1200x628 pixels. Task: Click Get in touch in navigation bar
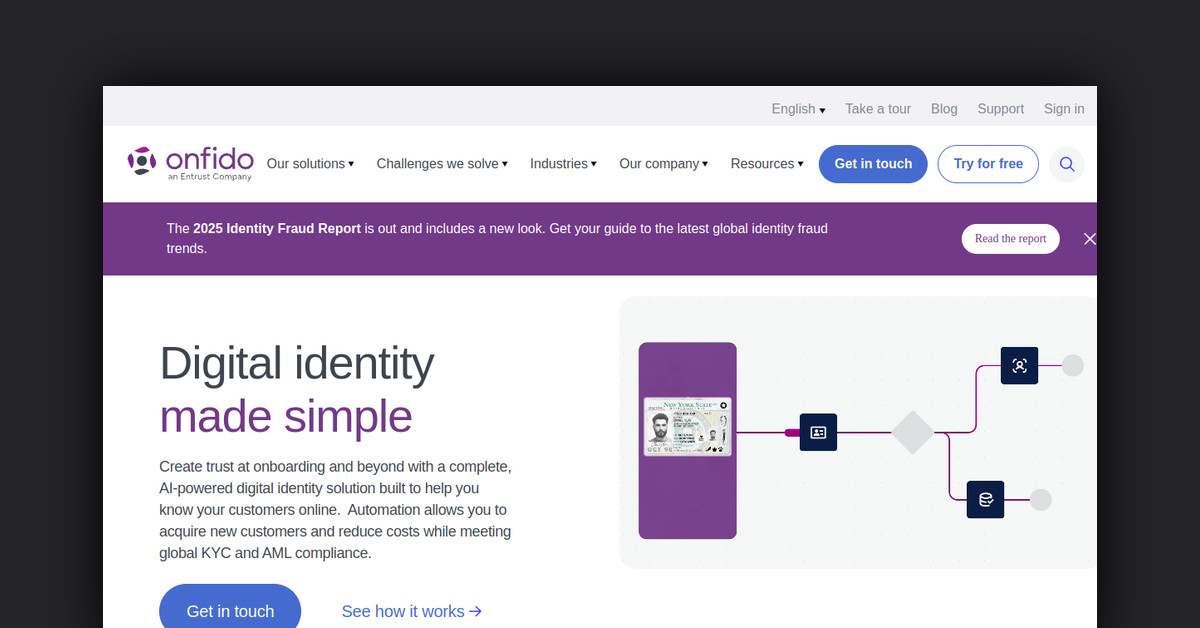[x=873, y=164]
